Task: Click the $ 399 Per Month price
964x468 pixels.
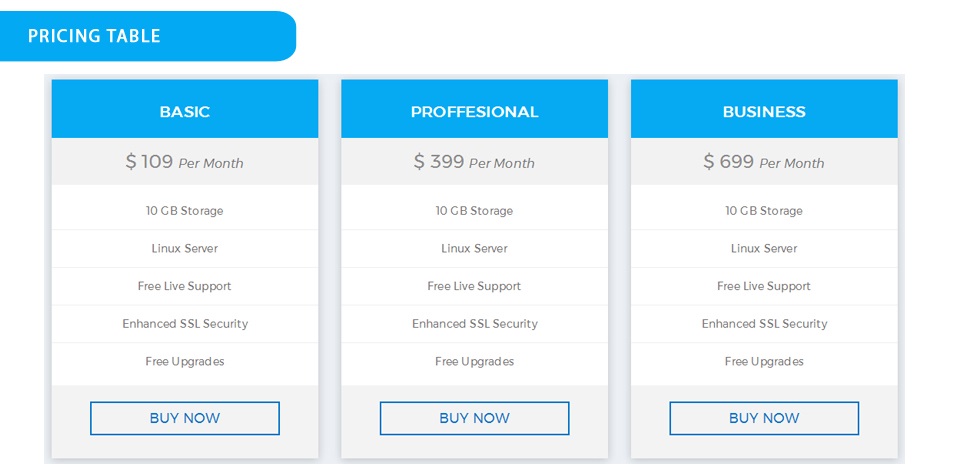Action: click(x=474, y=162)
